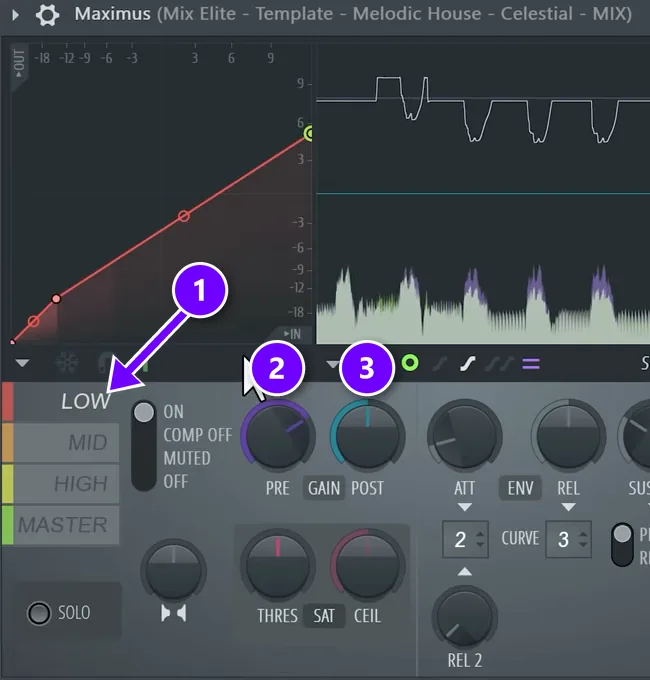Click the partially visible SUS knob
The width and height of the screenshot is (650, 680).
(636, 437)
